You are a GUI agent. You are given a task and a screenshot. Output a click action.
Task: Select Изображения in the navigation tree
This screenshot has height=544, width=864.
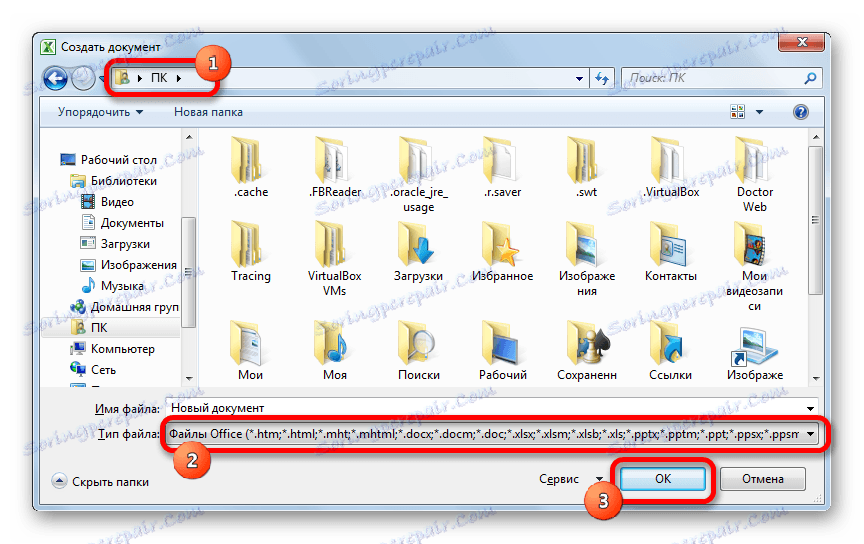(128, 265)
